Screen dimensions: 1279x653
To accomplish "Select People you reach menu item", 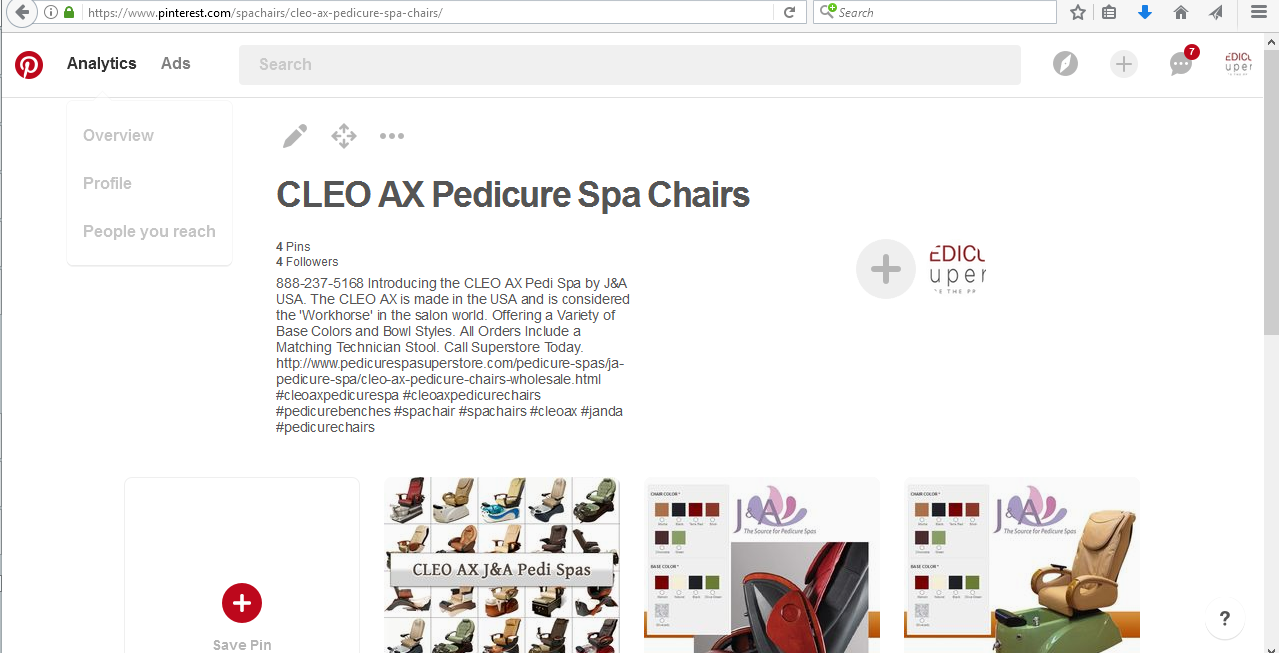I will pyautogui.click(x=149, y=231).
